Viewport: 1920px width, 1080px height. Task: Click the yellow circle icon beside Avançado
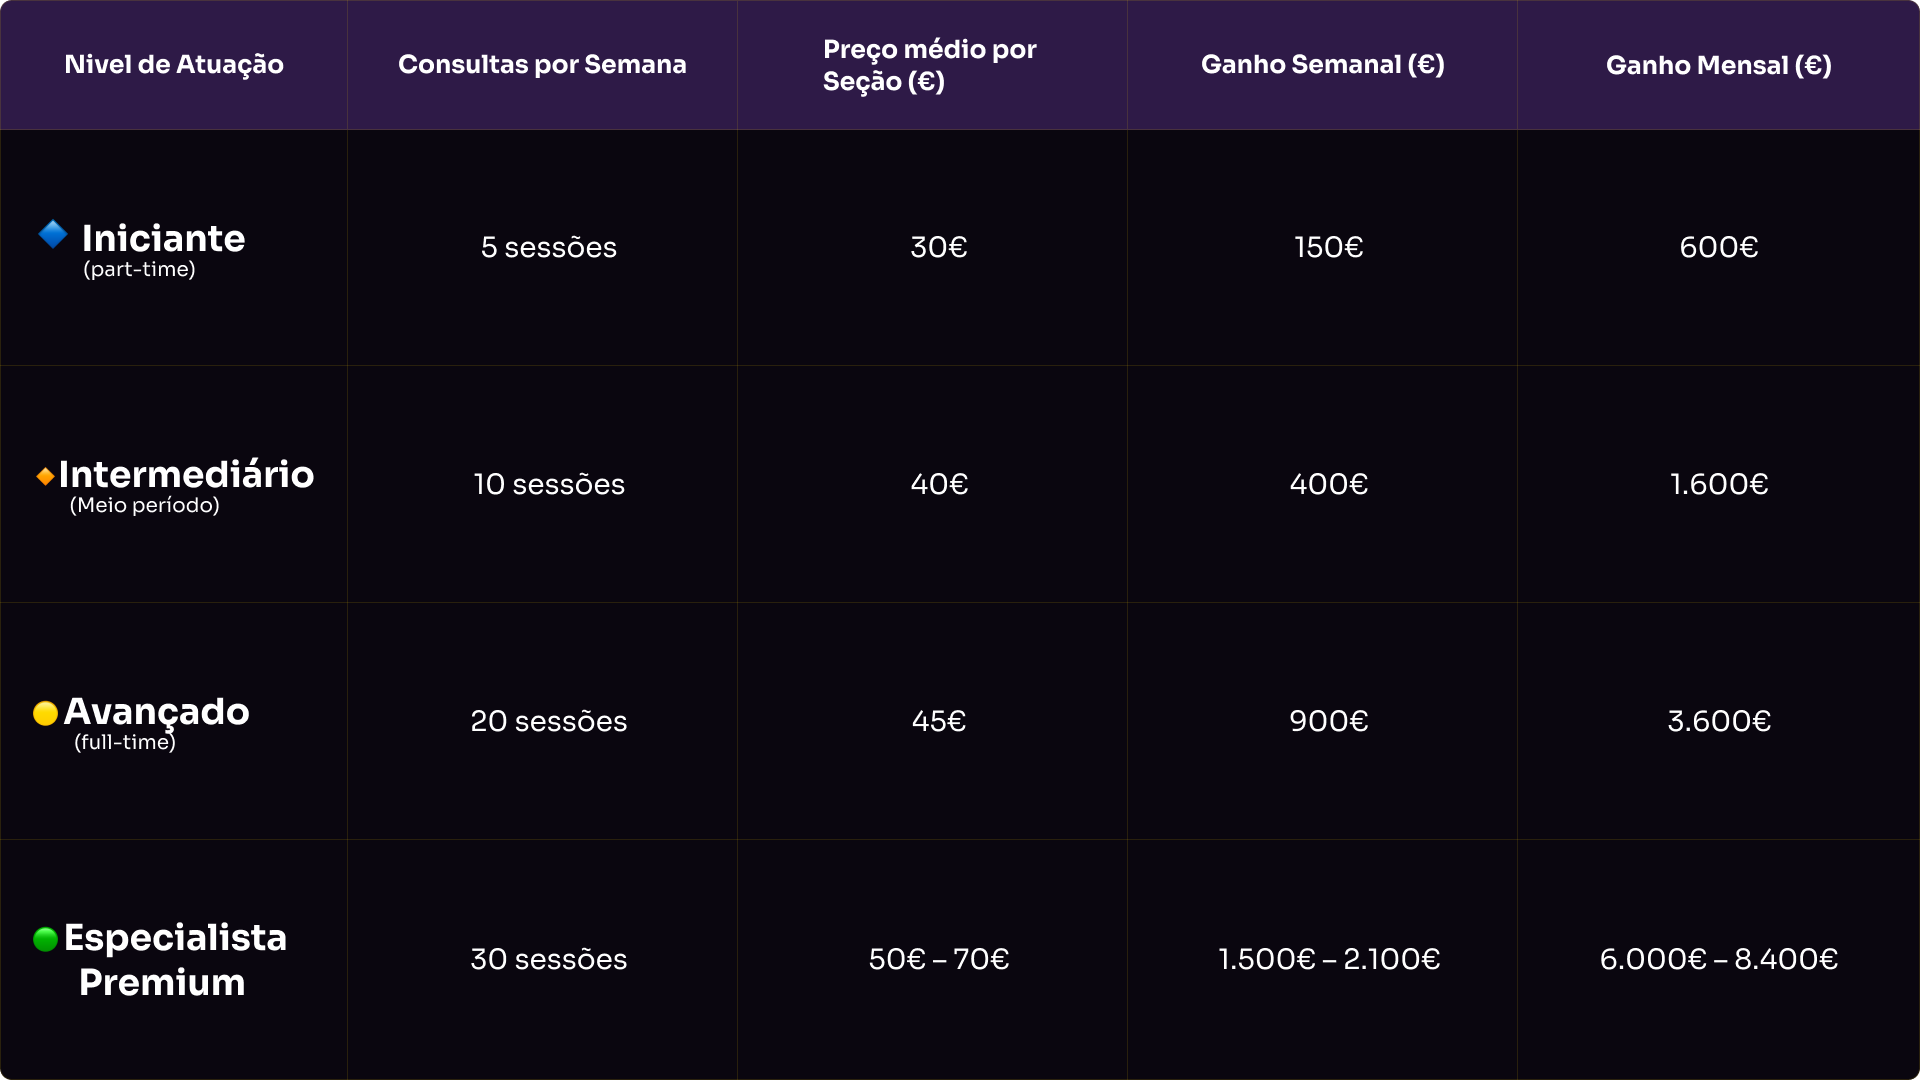[45, 713]
